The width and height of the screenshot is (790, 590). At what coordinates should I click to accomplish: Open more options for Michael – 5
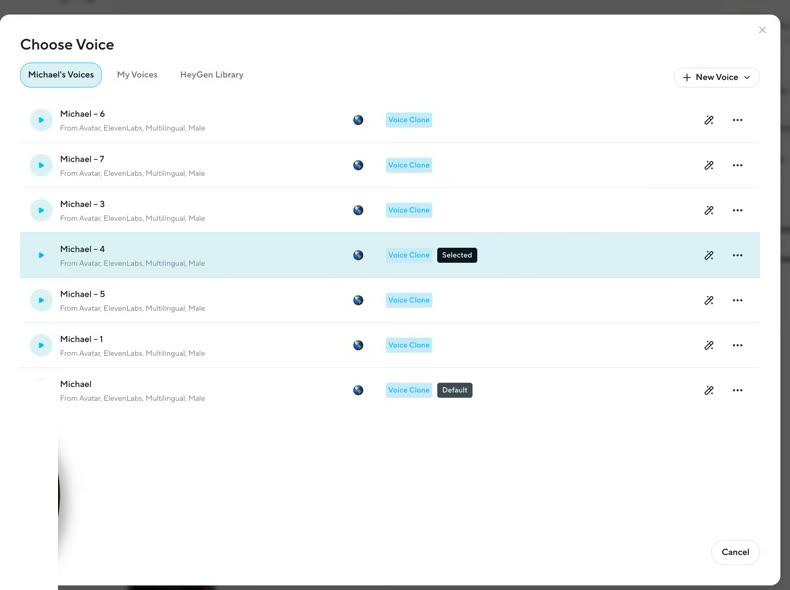738,300
